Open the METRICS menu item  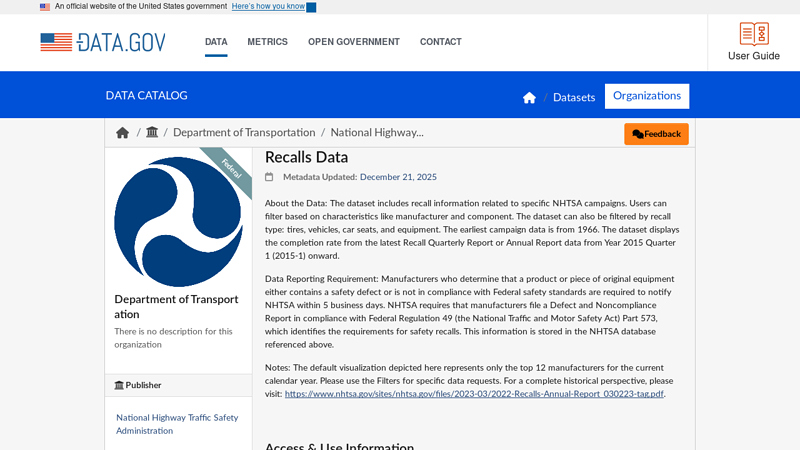[x=267, y=42]
